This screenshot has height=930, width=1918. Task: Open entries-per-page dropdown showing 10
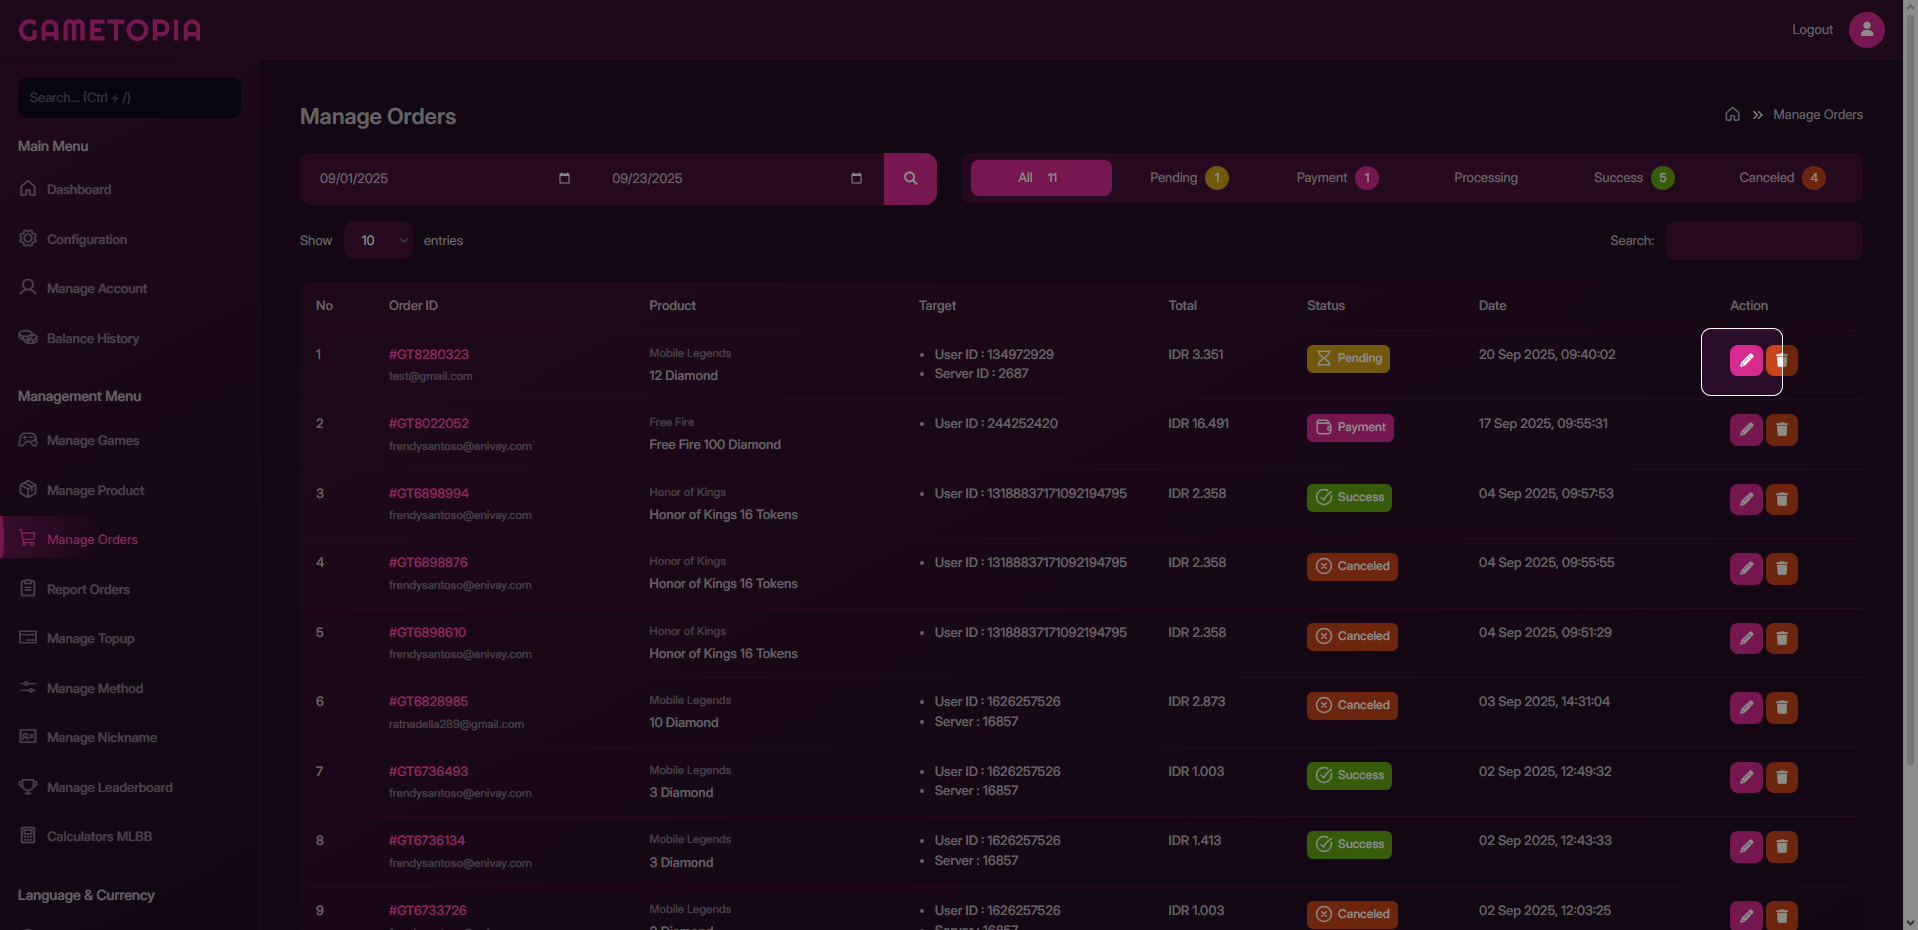coord(378,240)
